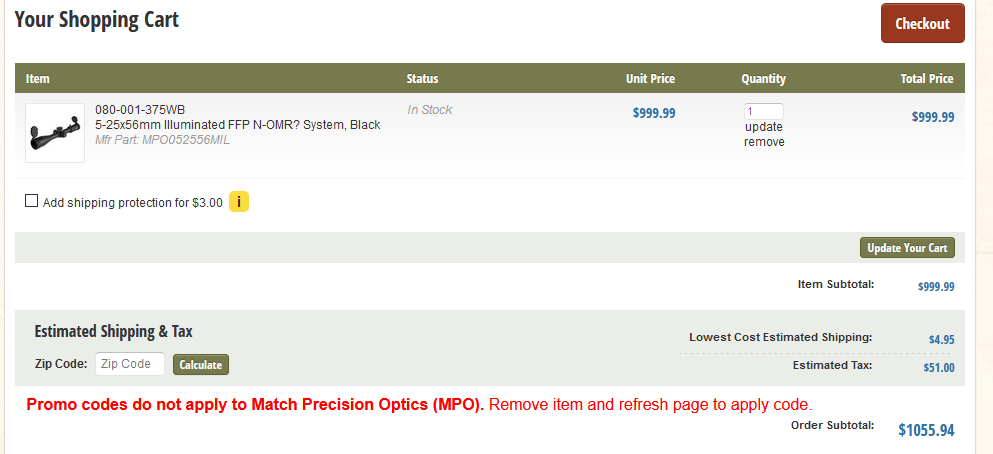Viewport: 993px width, 454px height.
Task: Remove the scope from cart
Action: pos(764,142)
